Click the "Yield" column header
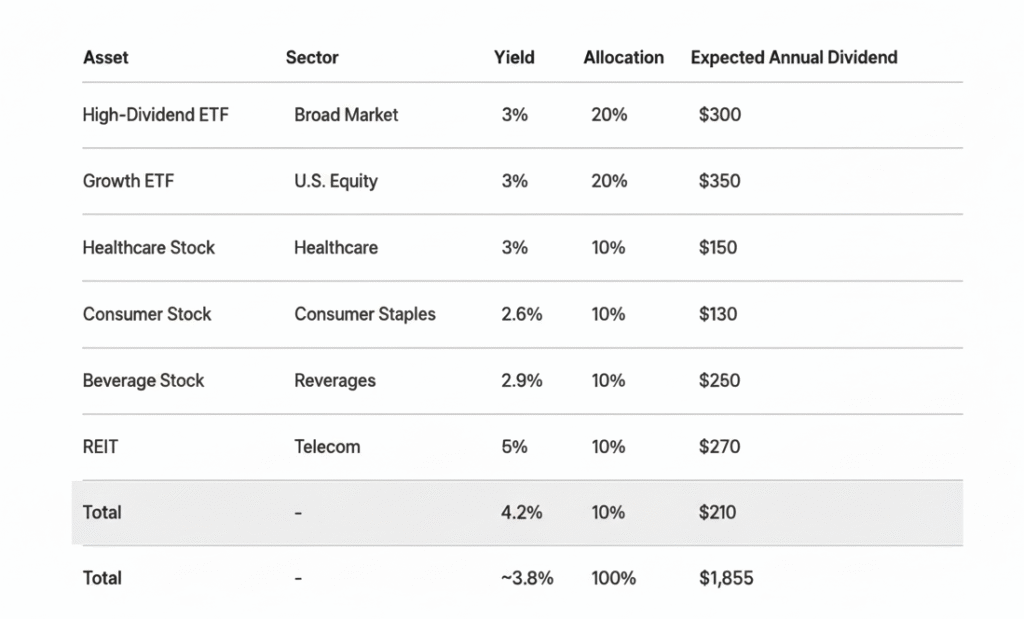Screen dimensions: 1024x619 click(514, 57)
